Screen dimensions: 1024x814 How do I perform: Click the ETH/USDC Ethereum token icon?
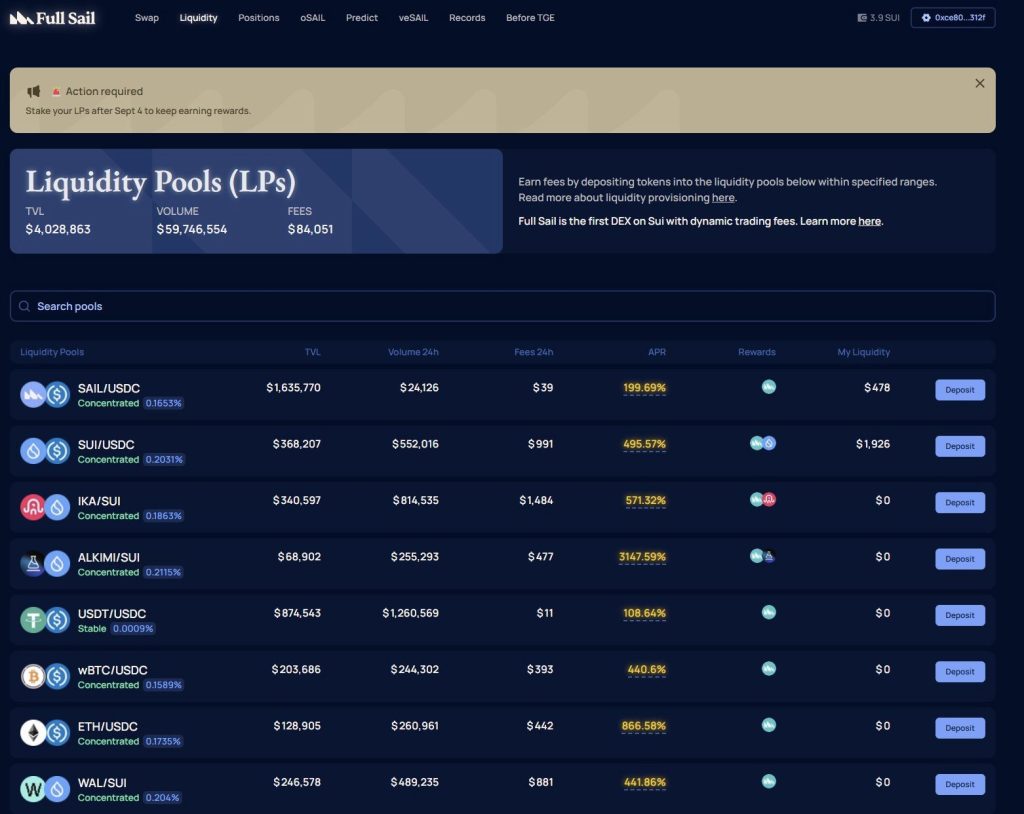[34, 733]
